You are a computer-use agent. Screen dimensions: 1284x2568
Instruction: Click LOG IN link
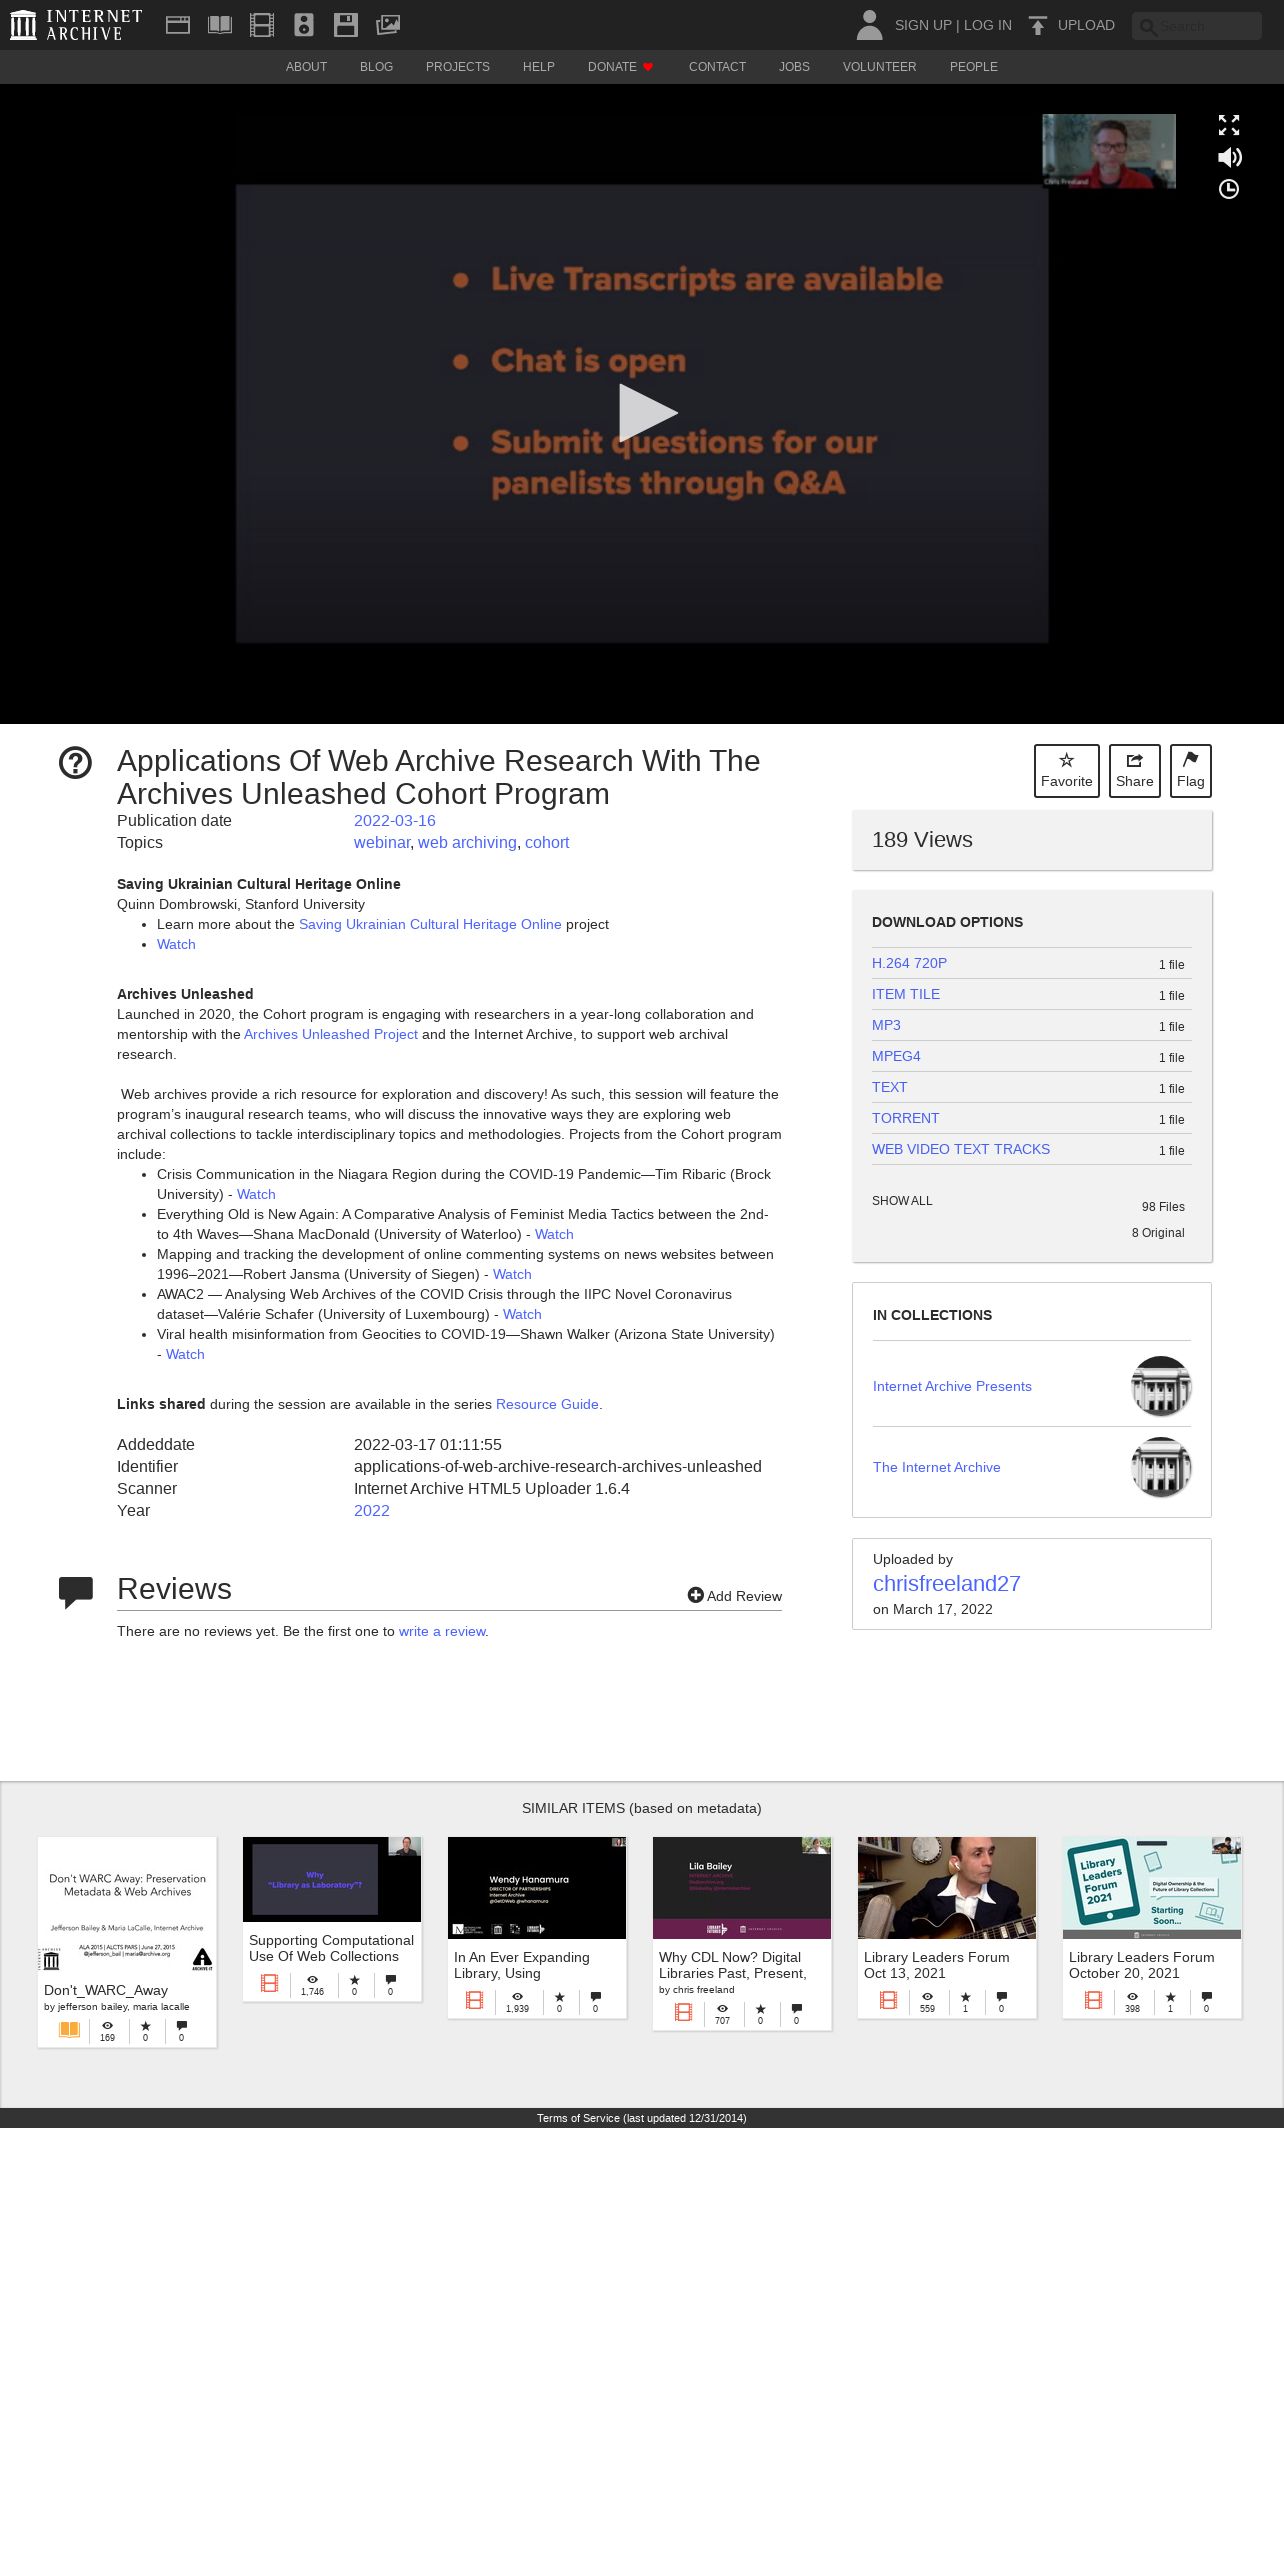coord(988,25)
